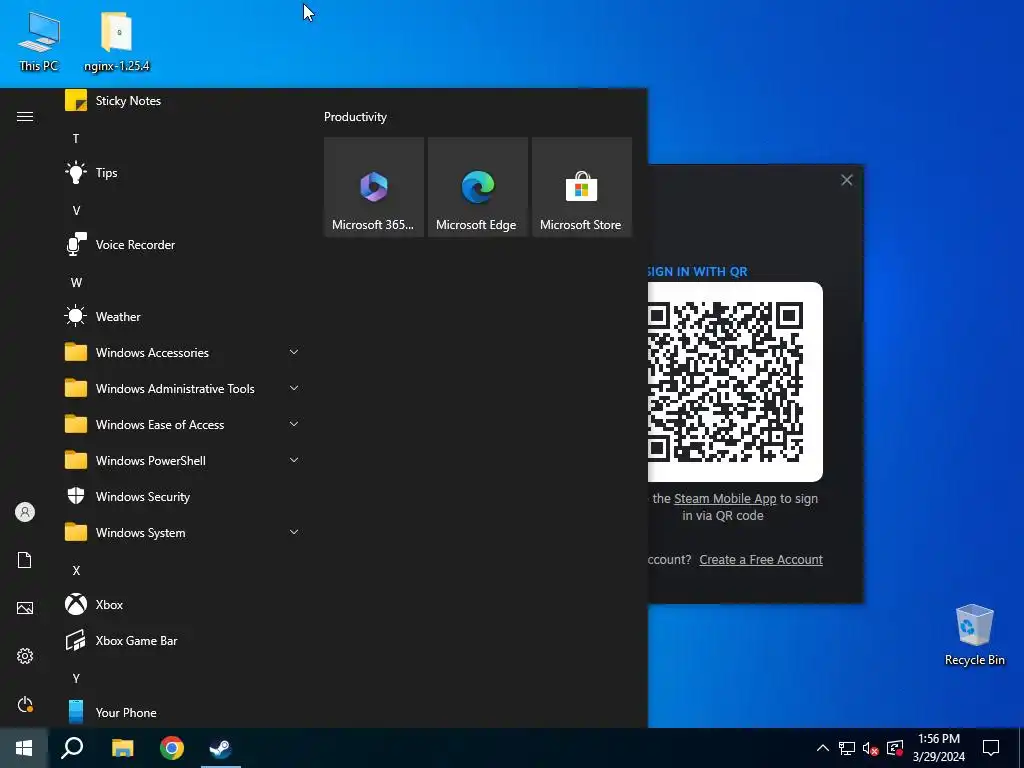Open Voice Recorder

[182, 245]
